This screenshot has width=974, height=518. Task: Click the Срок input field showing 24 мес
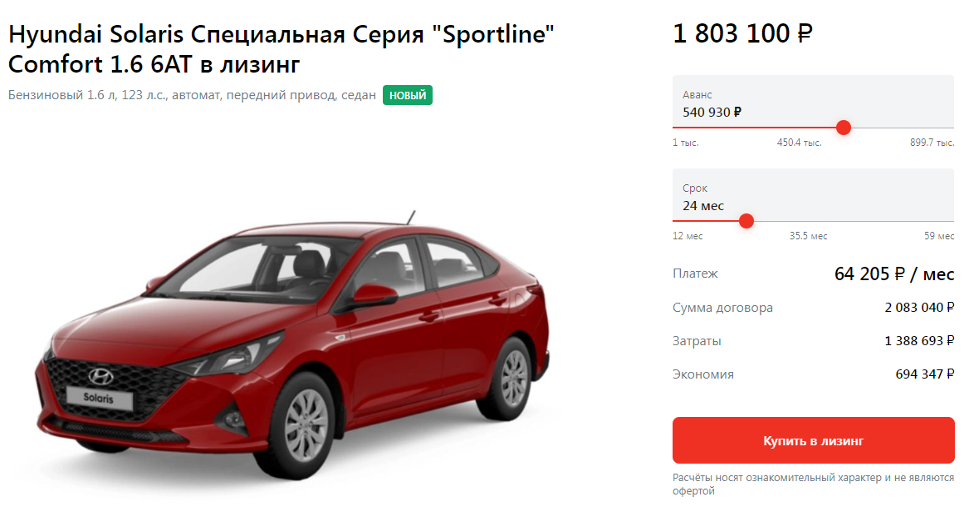813,195
